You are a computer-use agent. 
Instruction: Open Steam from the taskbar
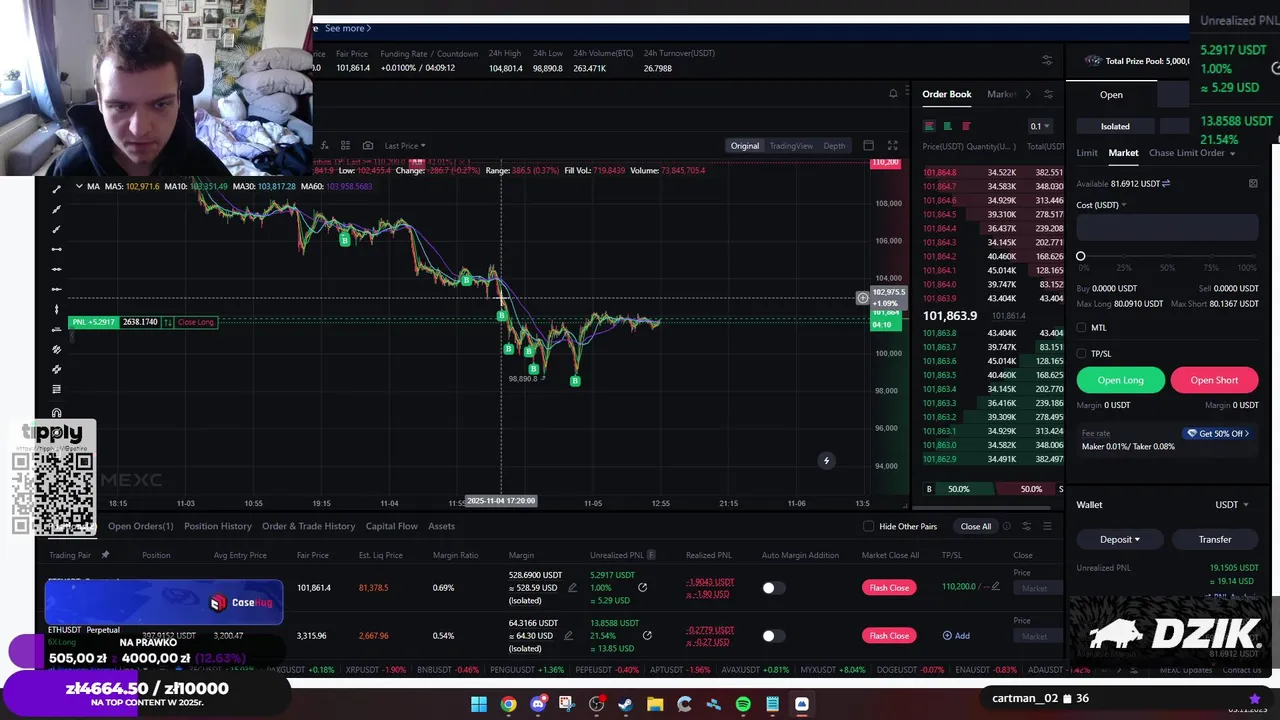tap(626, 705)
